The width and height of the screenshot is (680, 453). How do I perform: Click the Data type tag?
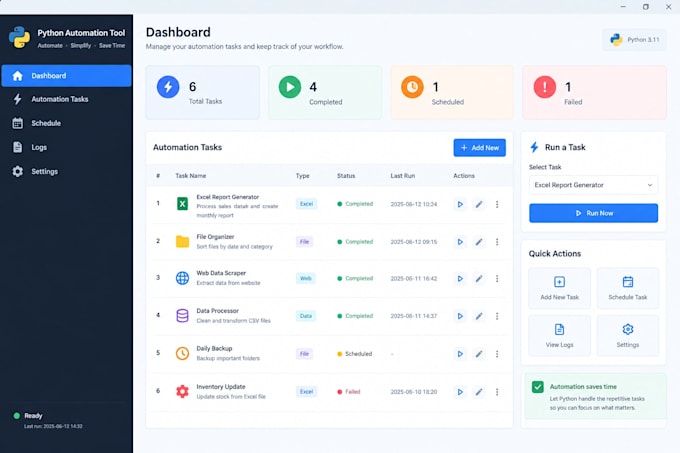coord(306,316)
